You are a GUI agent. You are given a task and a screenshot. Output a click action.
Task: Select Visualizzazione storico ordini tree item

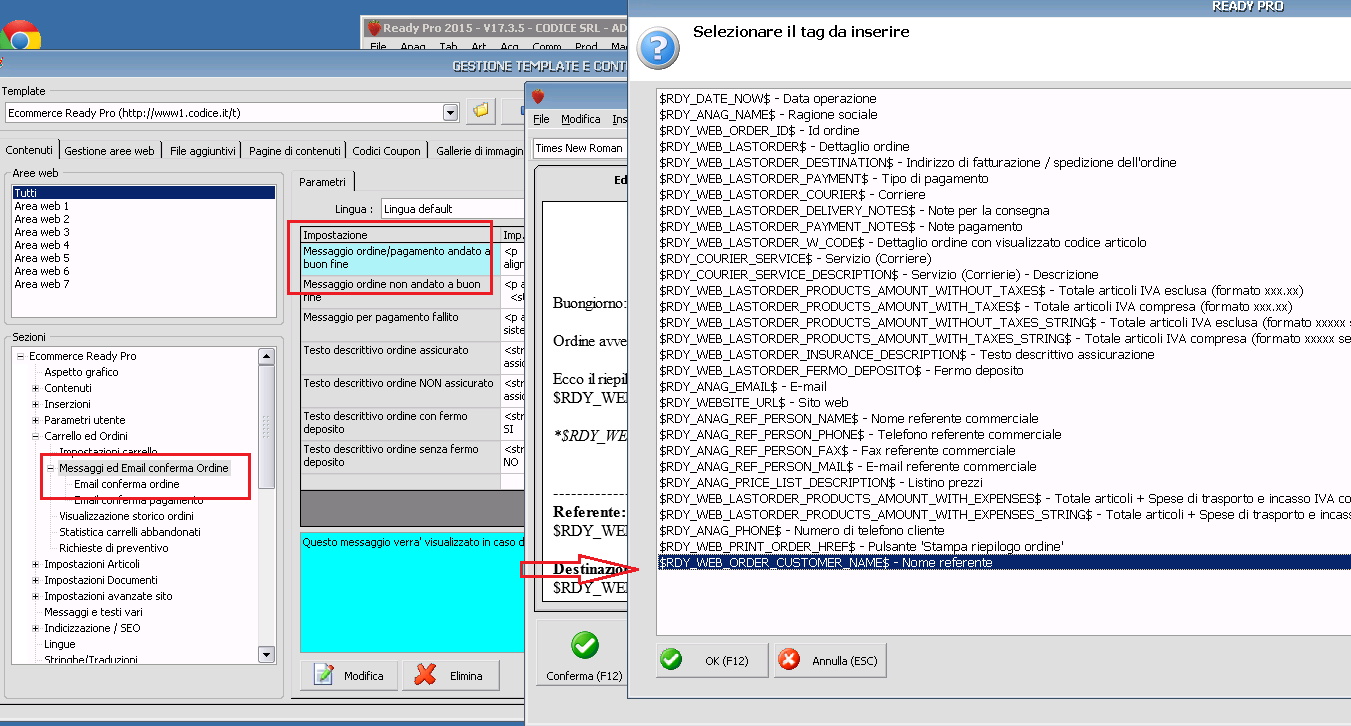(x=126, y=516)
